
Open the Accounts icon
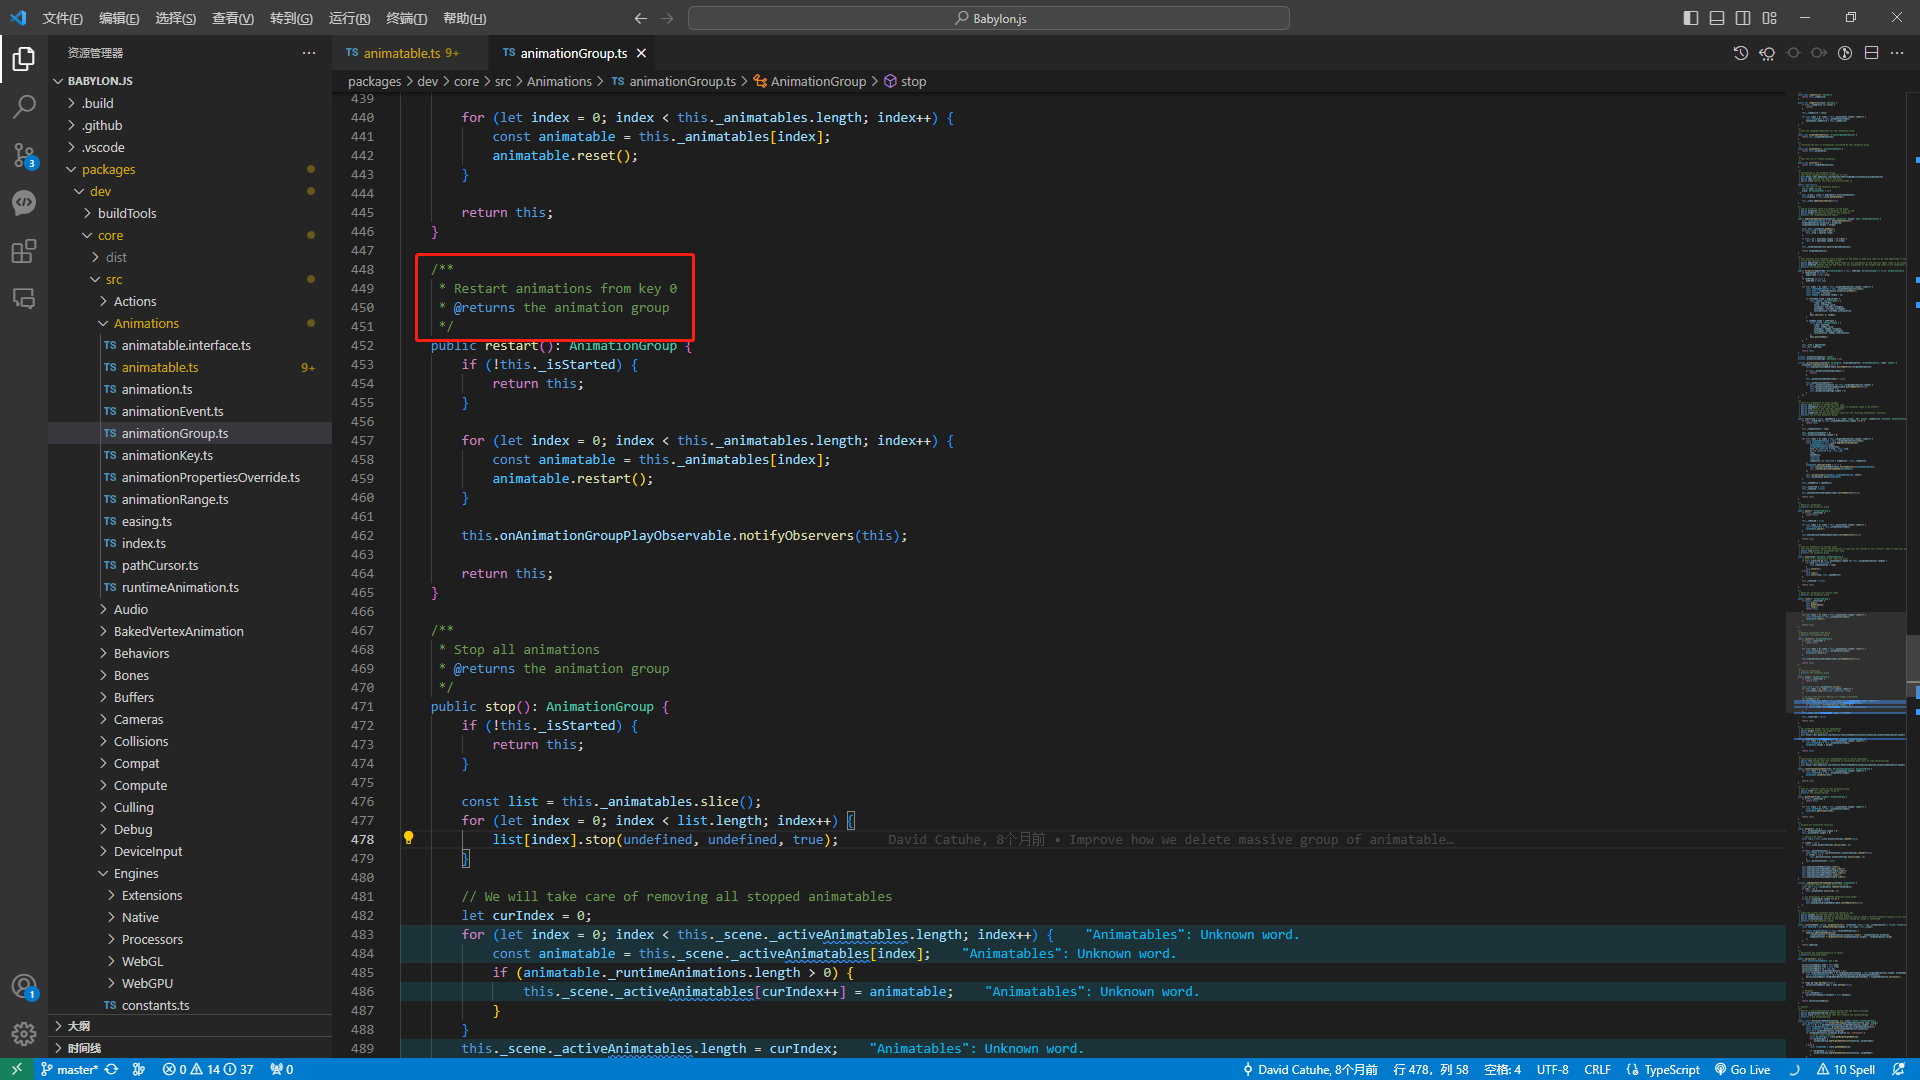click(24, 986)
